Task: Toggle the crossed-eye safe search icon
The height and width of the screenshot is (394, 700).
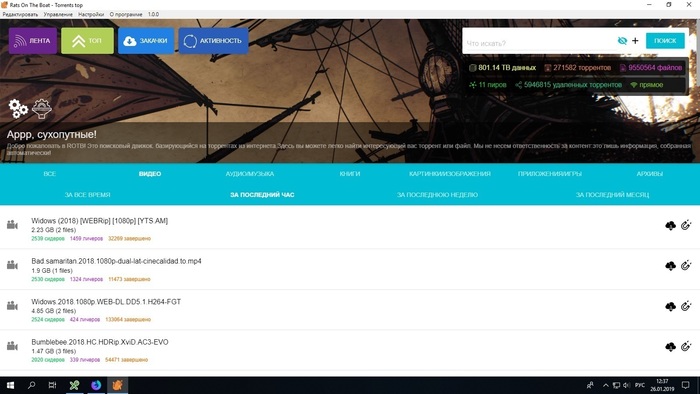Action: pos(622,41)
